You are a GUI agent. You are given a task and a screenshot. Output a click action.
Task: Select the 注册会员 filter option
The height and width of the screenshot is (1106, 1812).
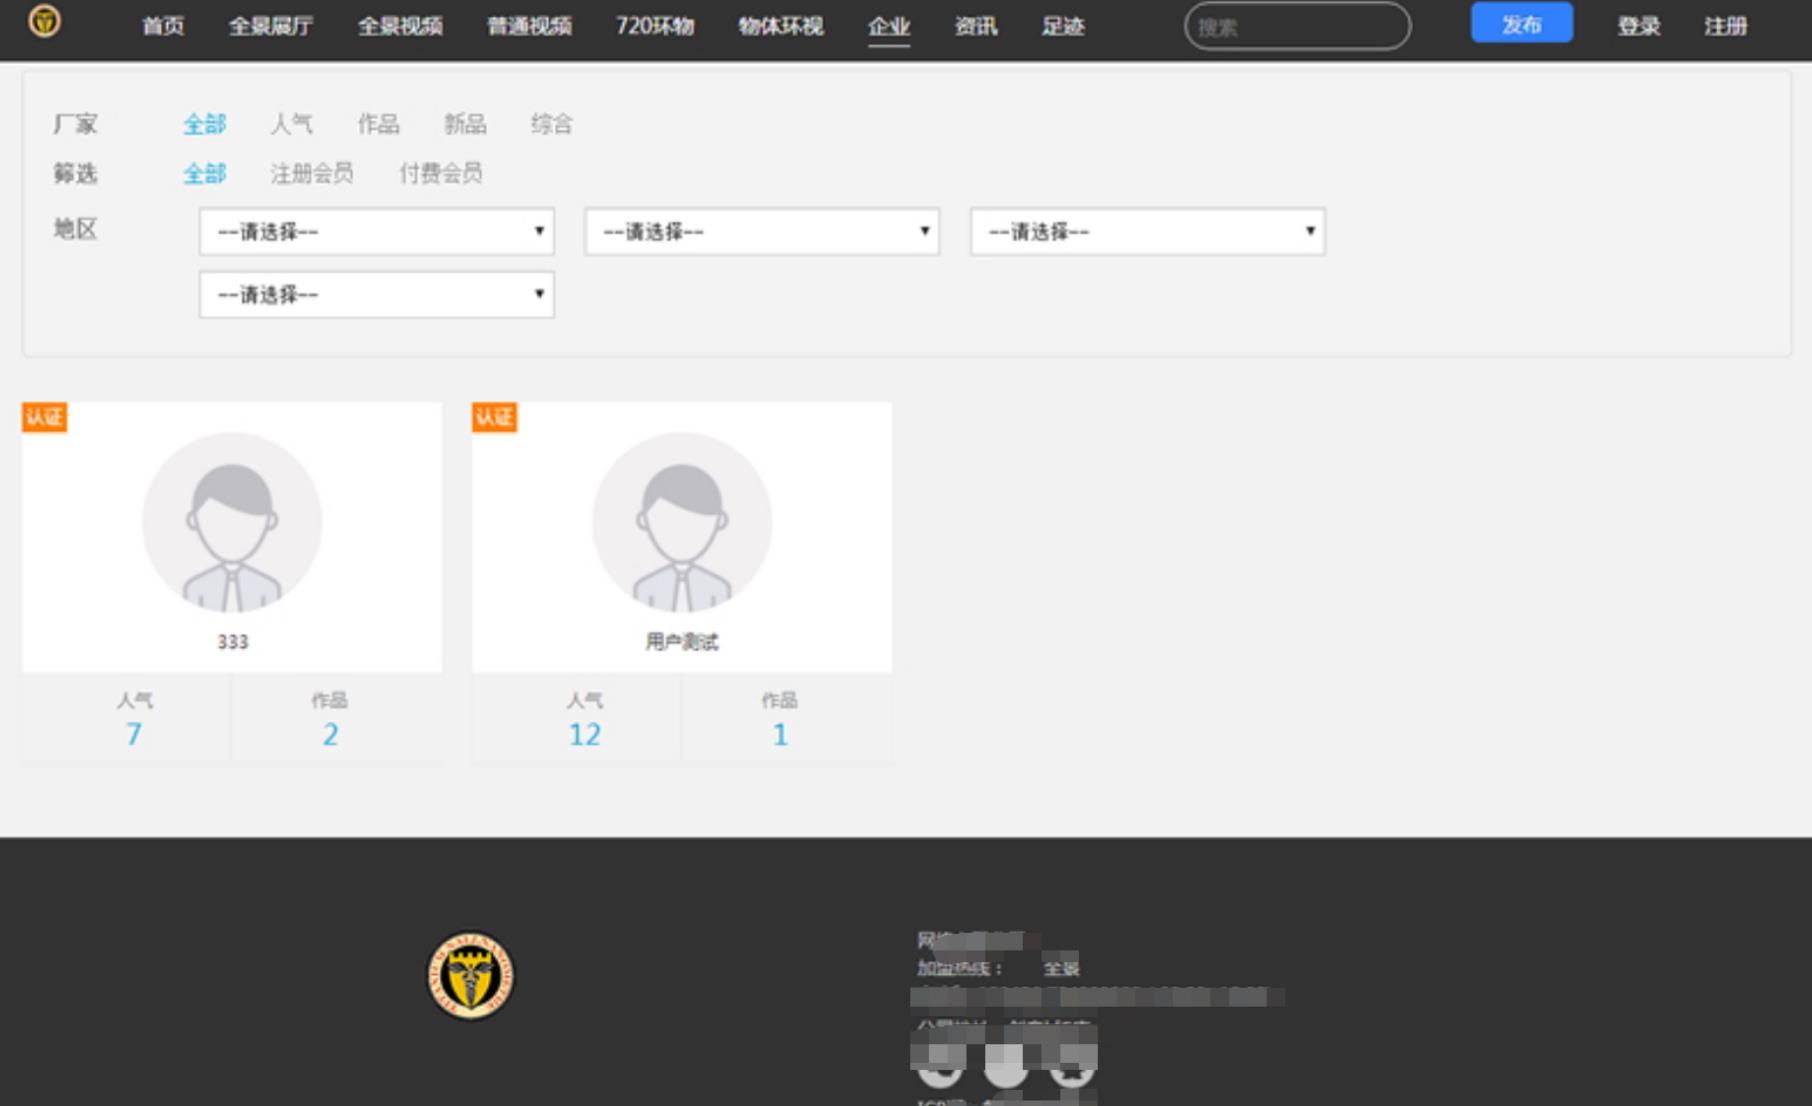[311, 173]
